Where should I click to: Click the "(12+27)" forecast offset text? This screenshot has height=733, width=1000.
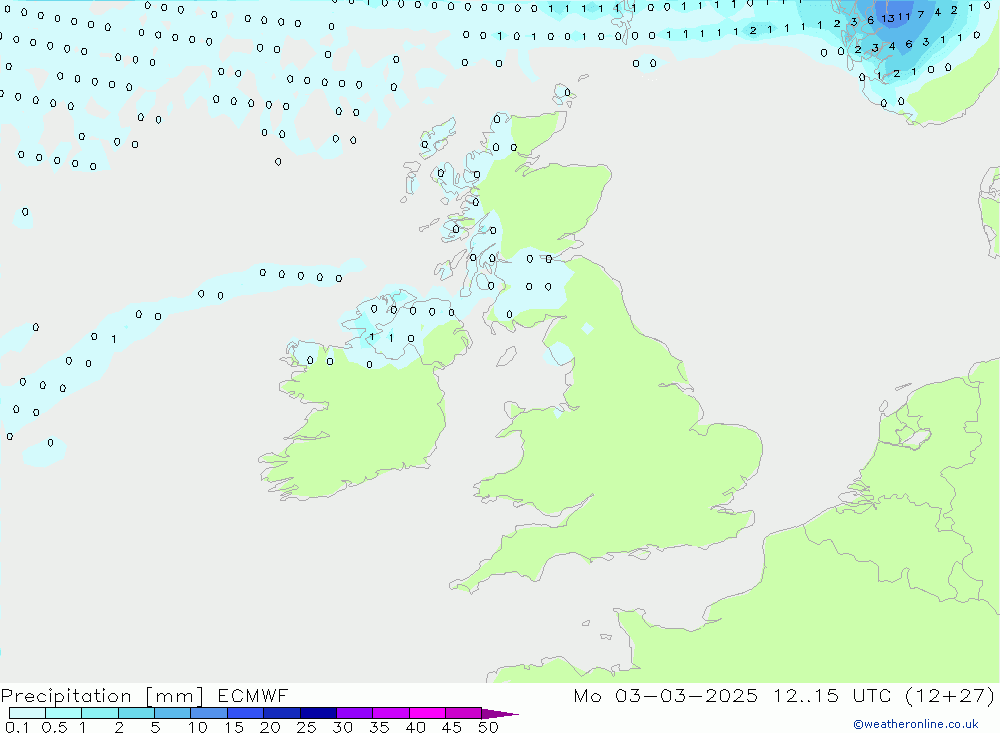tap(950, 695)
